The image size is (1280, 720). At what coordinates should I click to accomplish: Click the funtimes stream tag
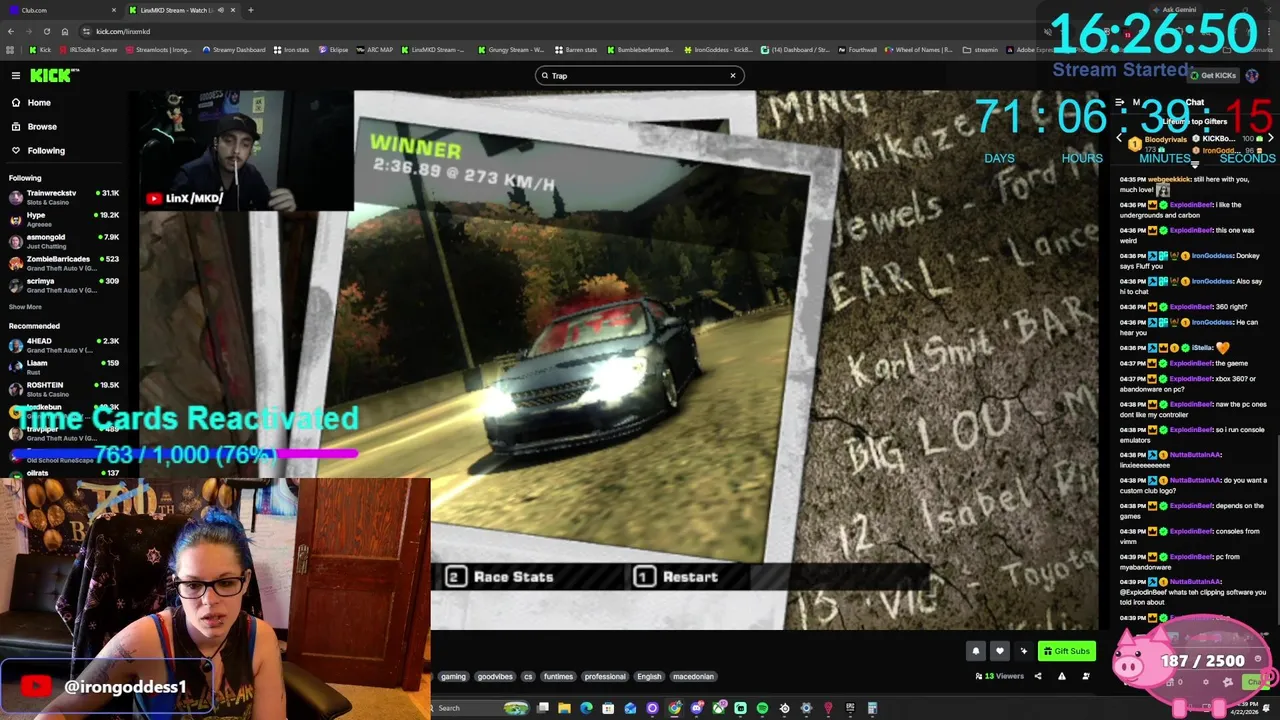point(558,676)
